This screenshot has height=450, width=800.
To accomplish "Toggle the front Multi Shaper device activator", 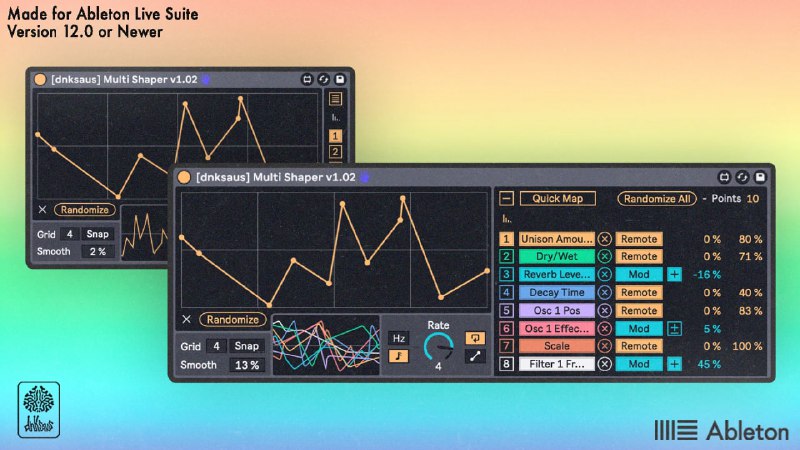I will tap(184, 177).
